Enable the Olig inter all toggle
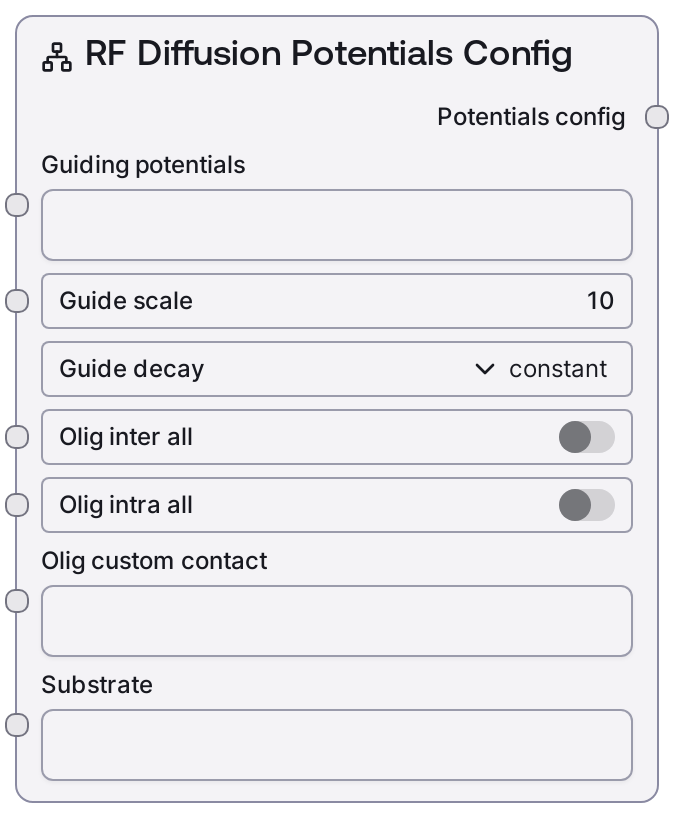 [586, 437]
